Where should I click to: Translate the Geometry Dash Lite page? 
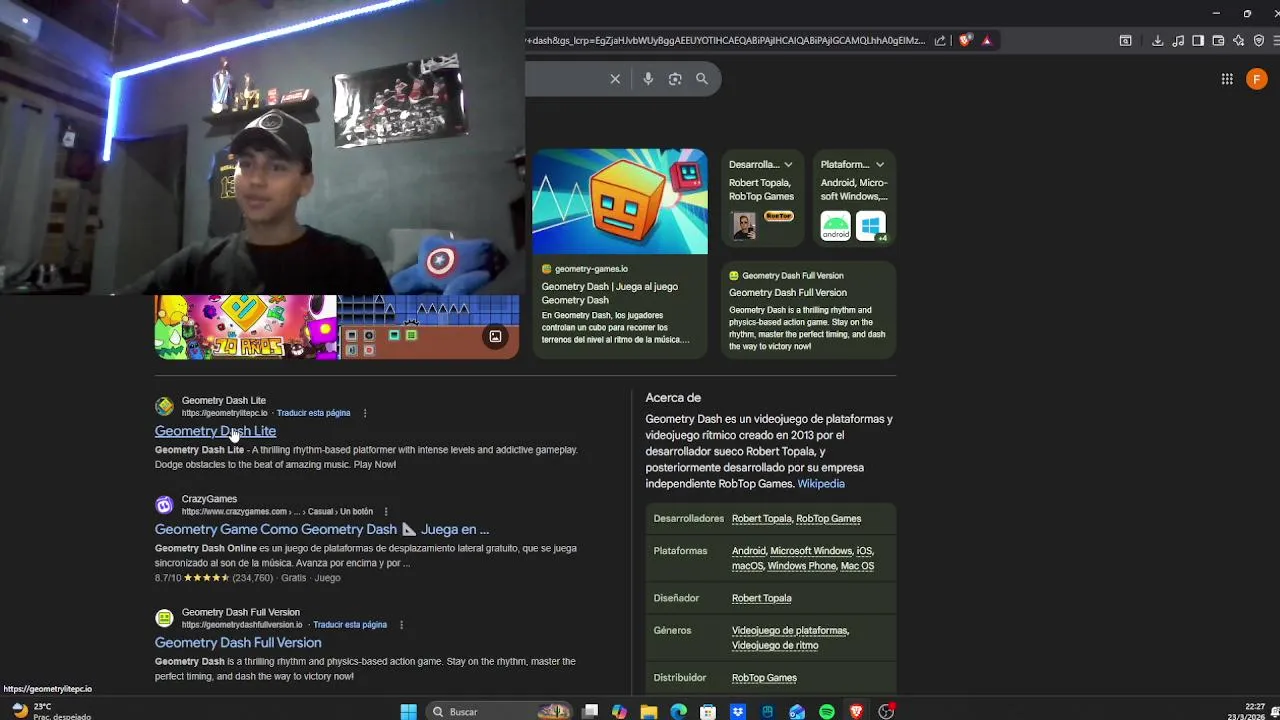313,413
